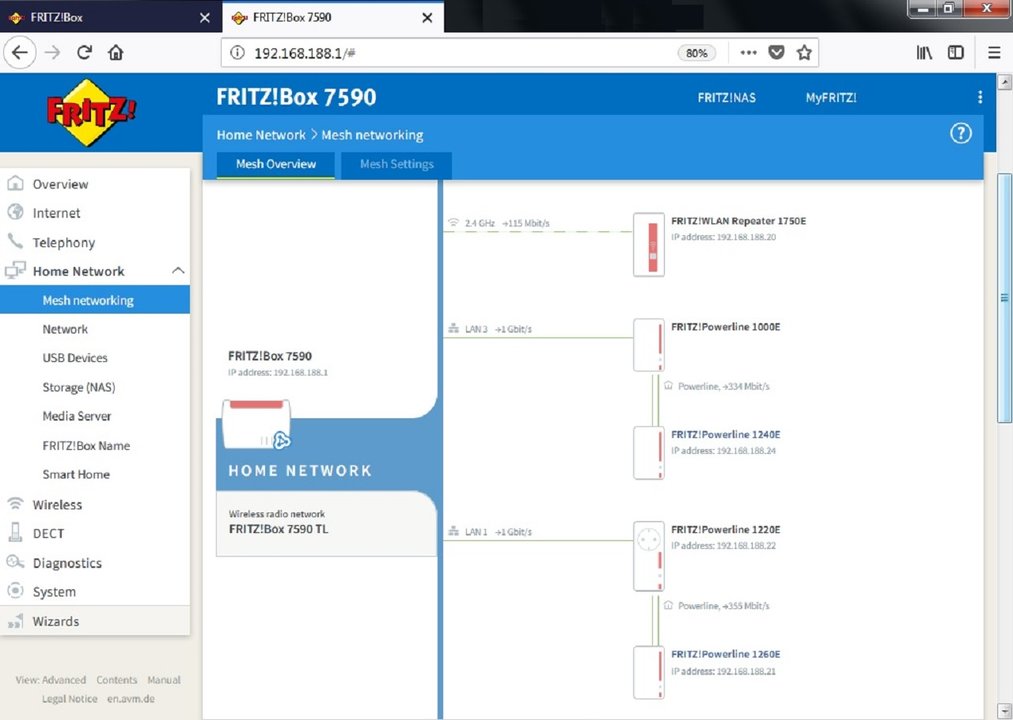The image size is (1013, 720).
Task: Click the FRITZ!Powerline 1240E name link
Action: (x=726, y=434)
